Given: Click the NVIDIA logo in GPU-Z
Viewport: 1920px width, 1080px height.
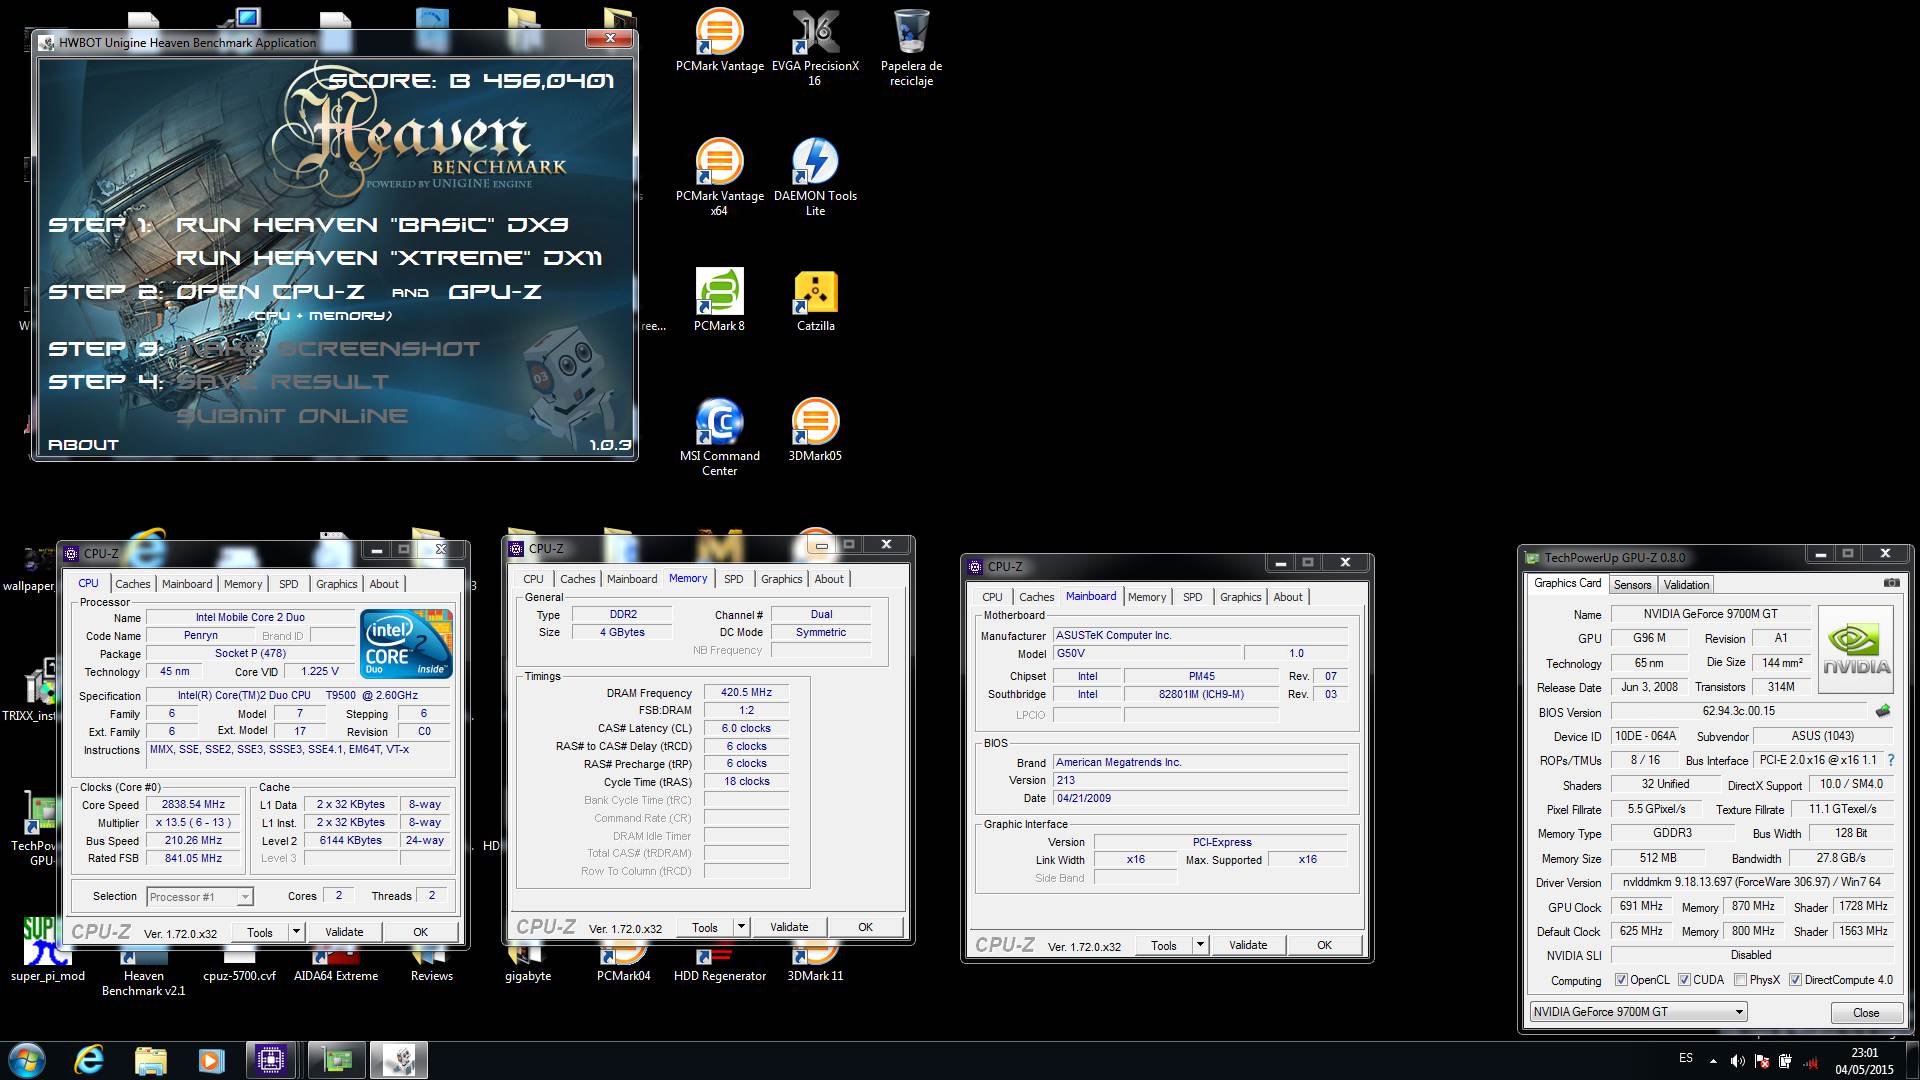Looking at the screenshot, I should click(x=1856, y=649).
